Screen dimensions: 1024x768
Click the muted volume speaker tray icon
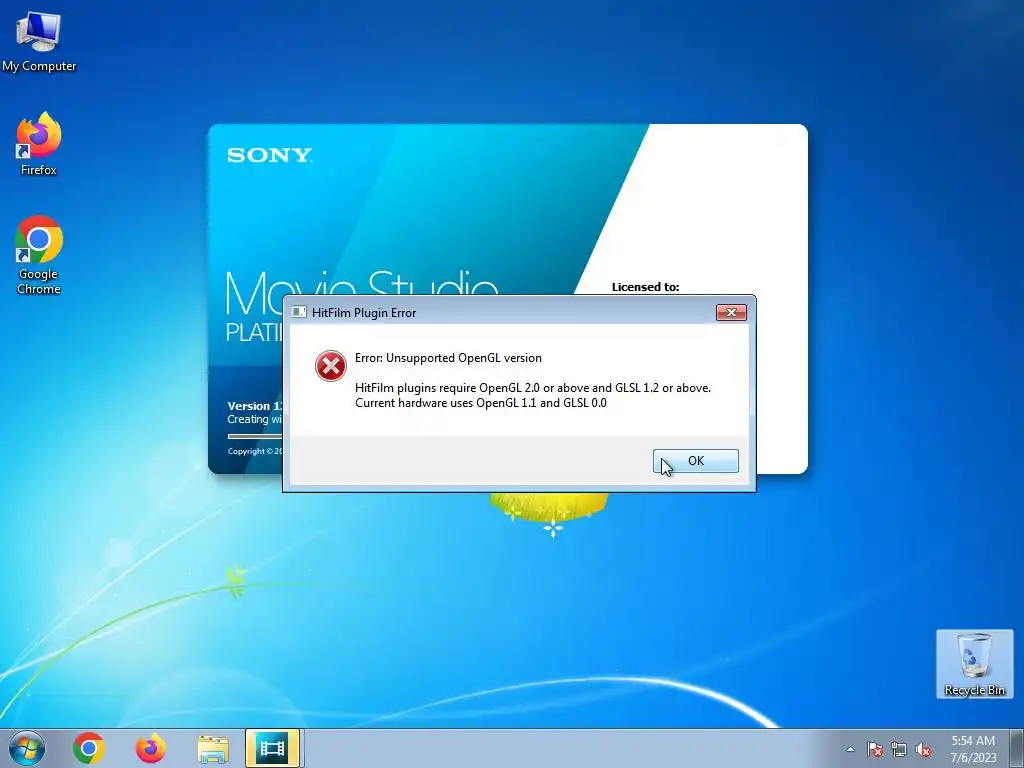[923, 749]
